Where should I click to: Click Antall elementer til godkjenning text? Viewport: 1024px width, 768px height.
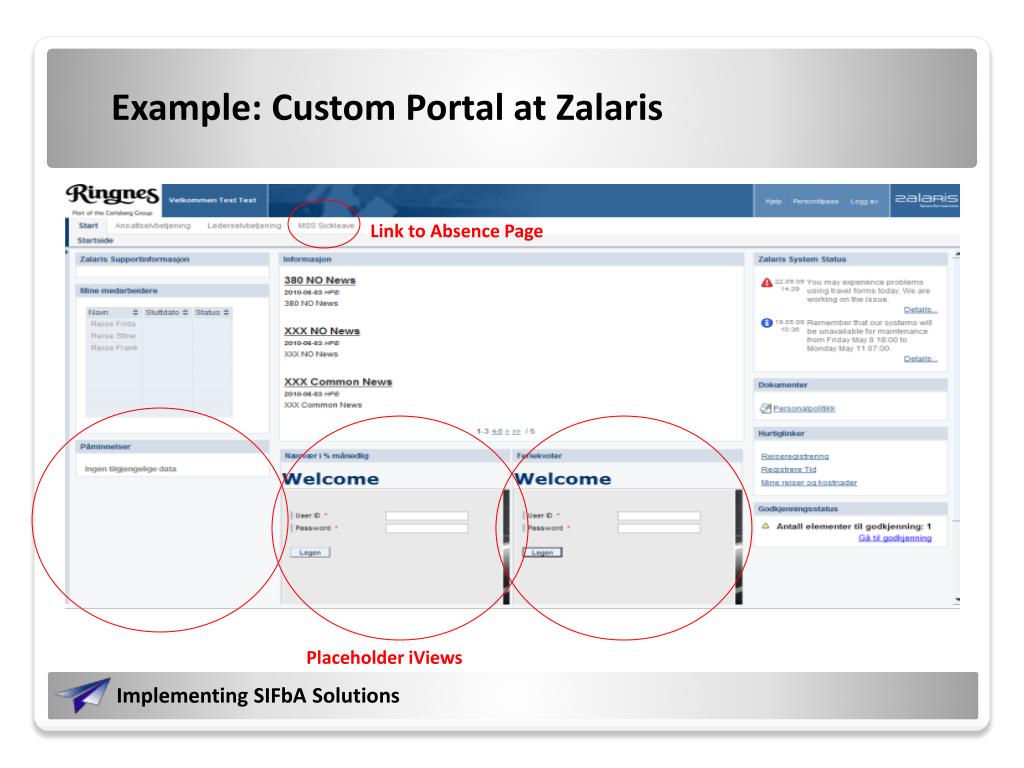tap(854, 526)
